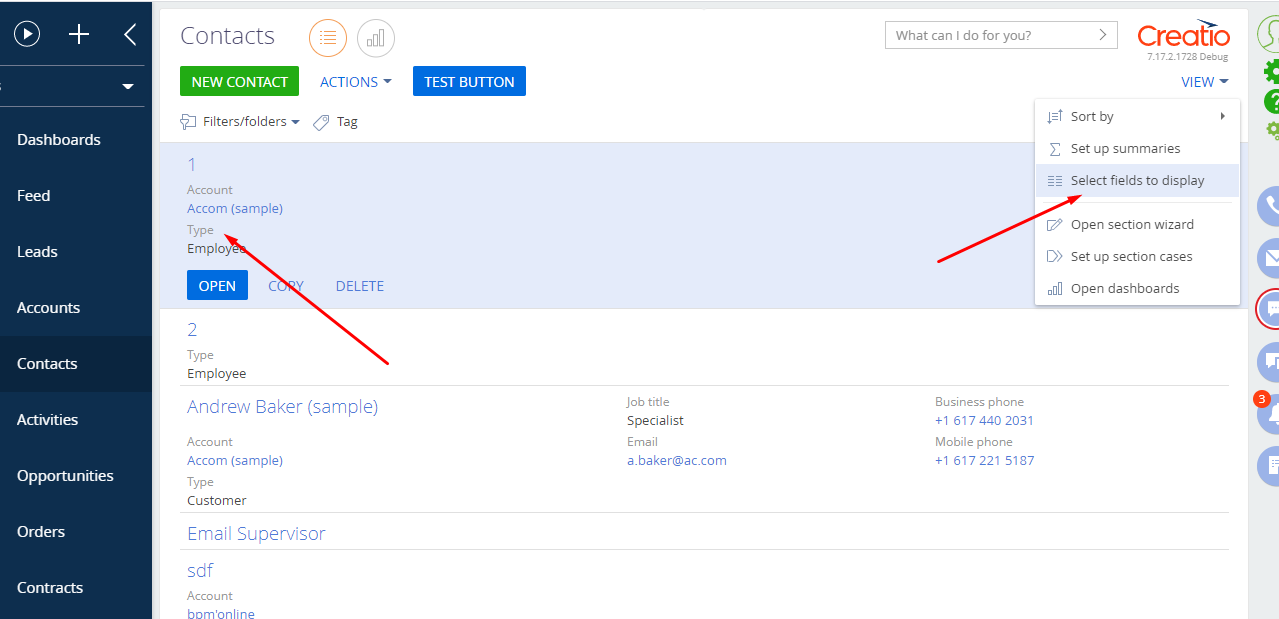Open the green help question icon
This screenshot has height=619, width=1279.
[x=1272, y=101]
